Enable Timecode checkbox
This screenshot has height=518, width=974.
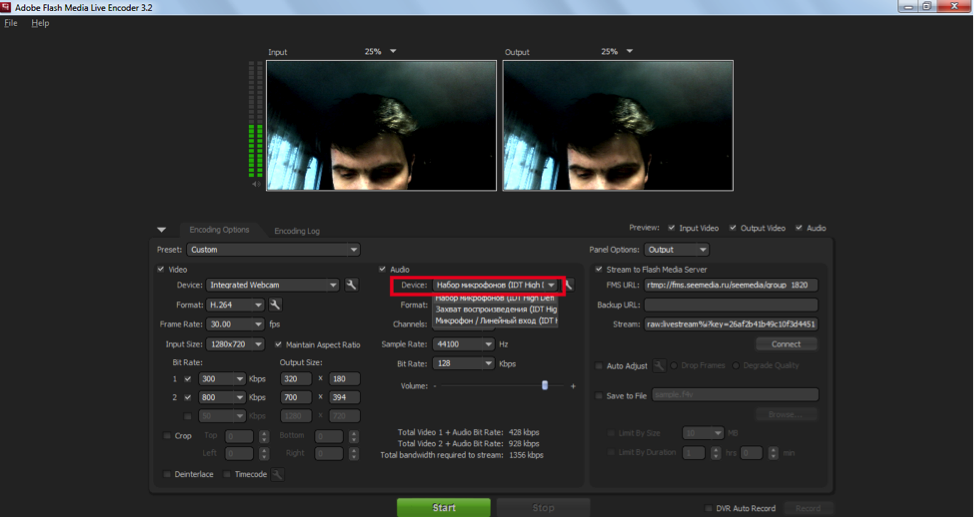(227, 475)
